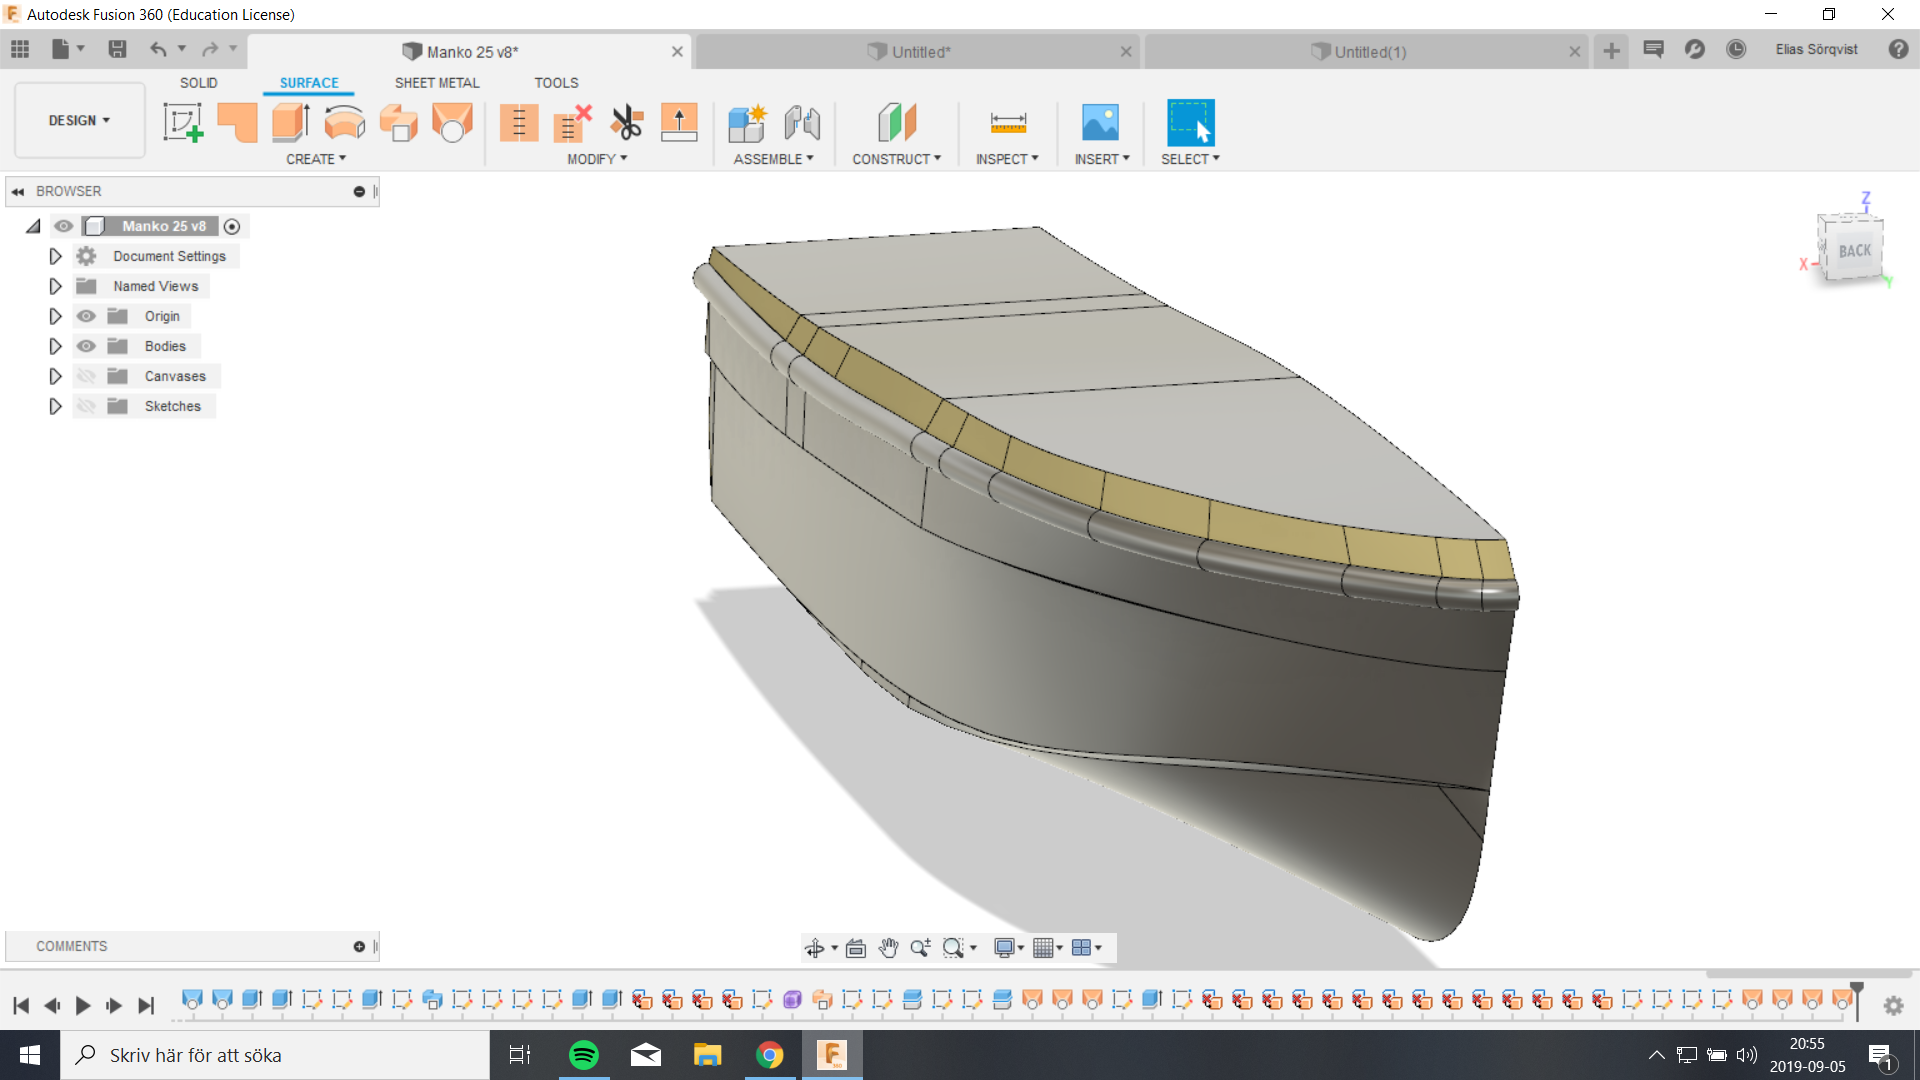Hide the Bodies folder in the browser
Screen dimensions: 1920x1080
coord(88,345)
